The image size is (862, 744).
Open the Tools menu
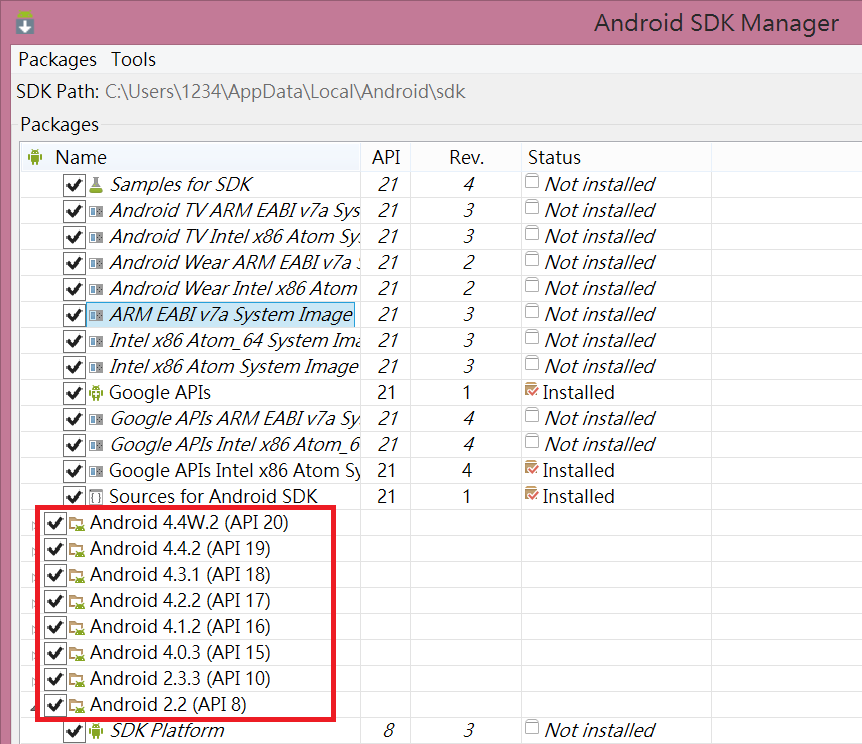click(133, 59)
